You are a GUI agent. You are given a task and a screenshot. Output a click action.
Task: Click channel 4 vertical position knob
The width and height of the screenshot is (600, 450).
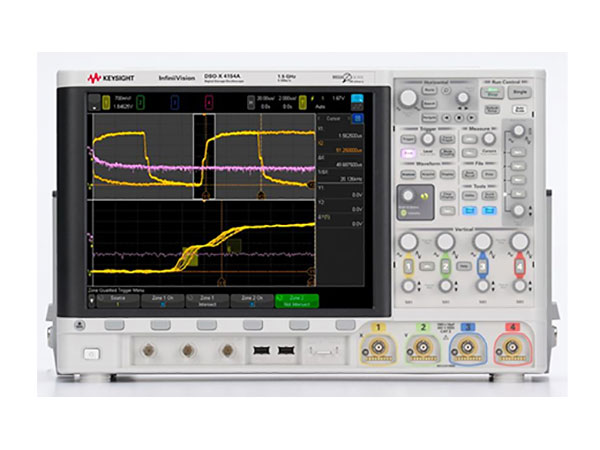click(x=520, y=285)
